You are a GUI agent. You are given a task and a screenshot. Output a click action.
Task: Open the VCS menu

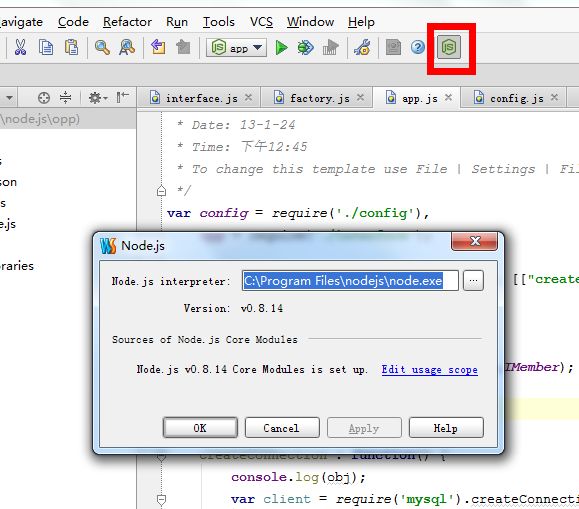click(261, 22)
